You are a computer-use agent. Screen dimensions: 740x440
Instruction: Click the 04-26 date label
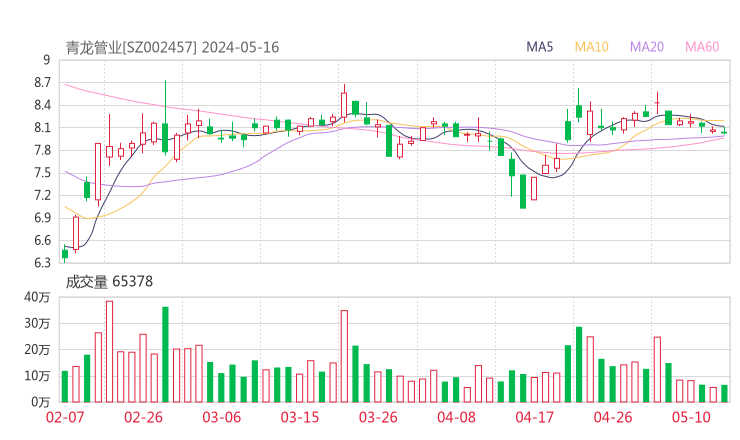[x=613, y=417]
